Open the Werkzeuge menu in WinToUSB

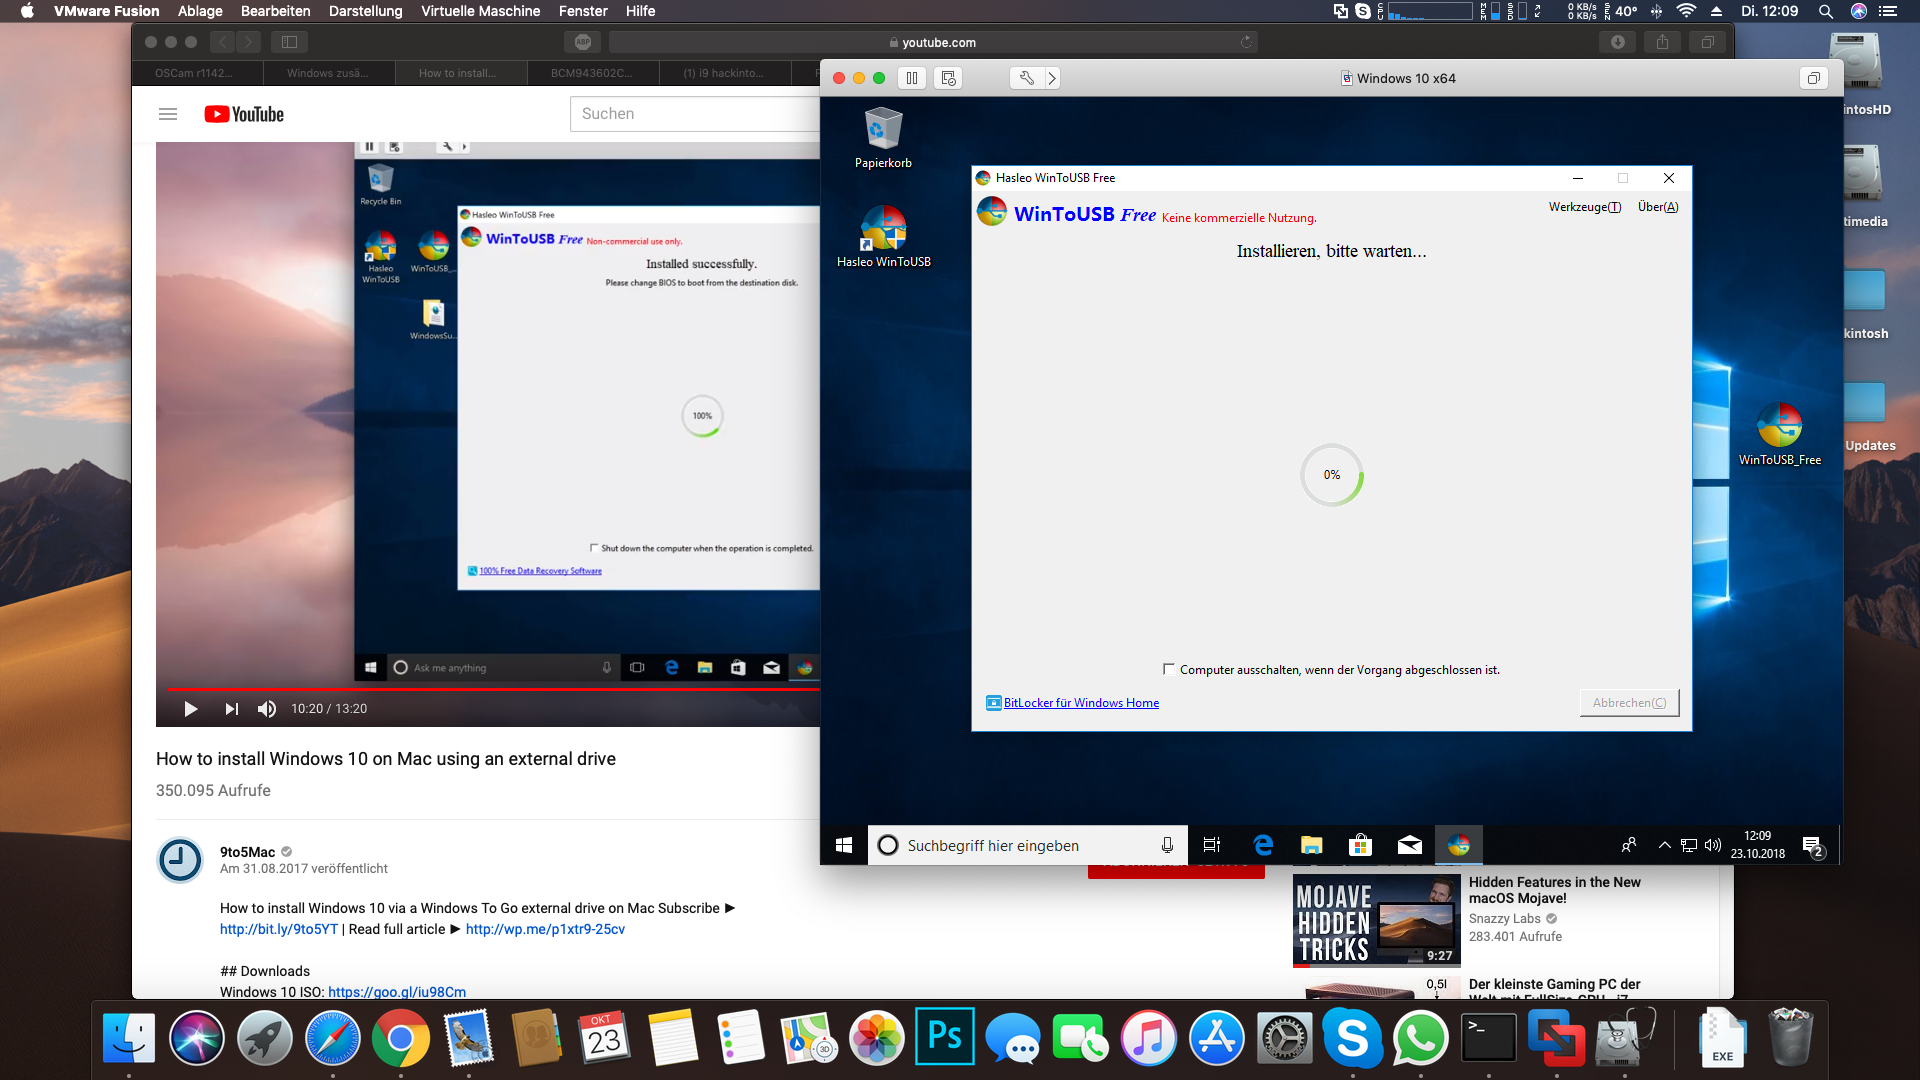point(1584,207)
